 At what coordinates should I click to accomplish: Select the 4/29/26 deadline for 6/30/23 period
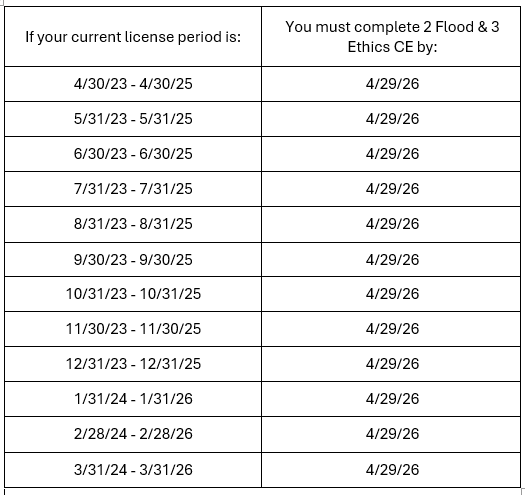pos(392,154)
